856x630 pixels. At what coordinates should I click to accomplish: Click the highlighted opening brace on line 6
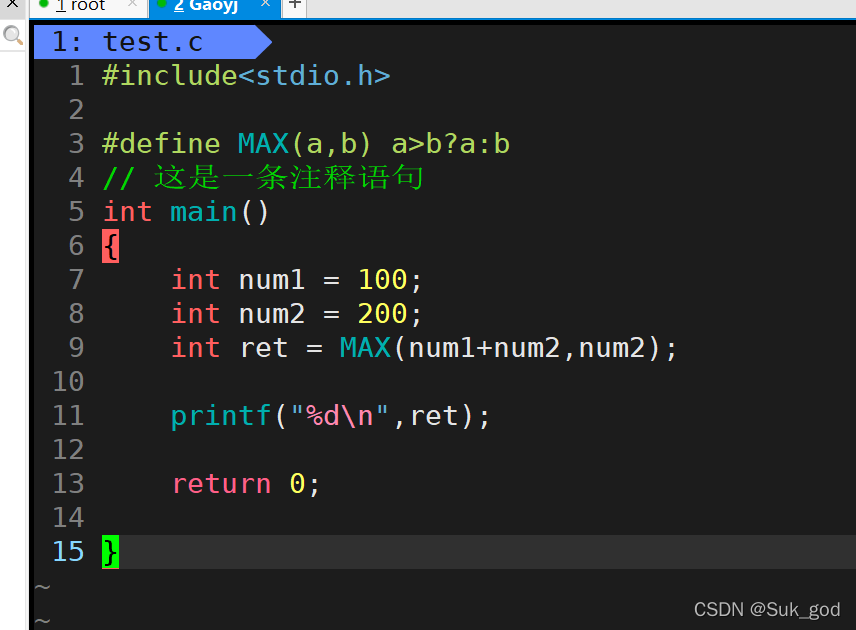click(110, 246)
